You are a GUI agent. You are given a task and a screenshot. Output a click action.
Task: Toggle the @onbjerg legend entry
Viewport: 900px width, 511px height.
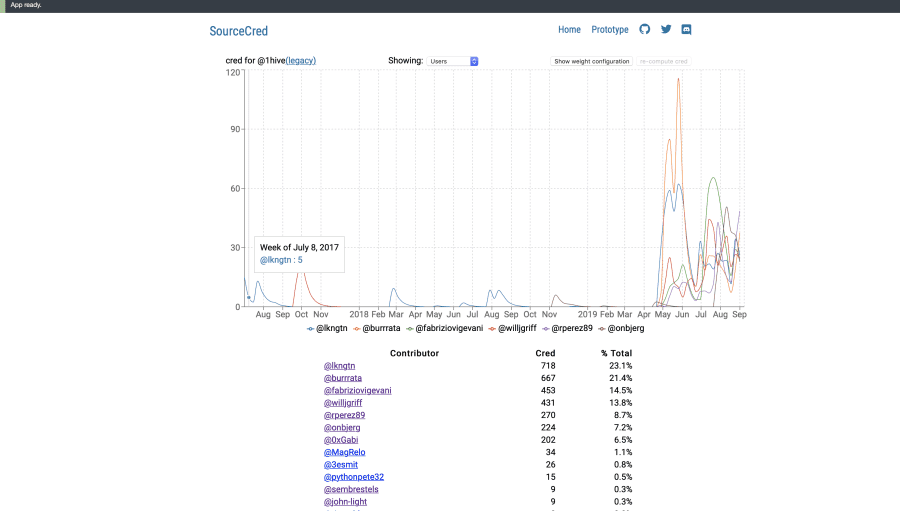click(x=621, y=328)
